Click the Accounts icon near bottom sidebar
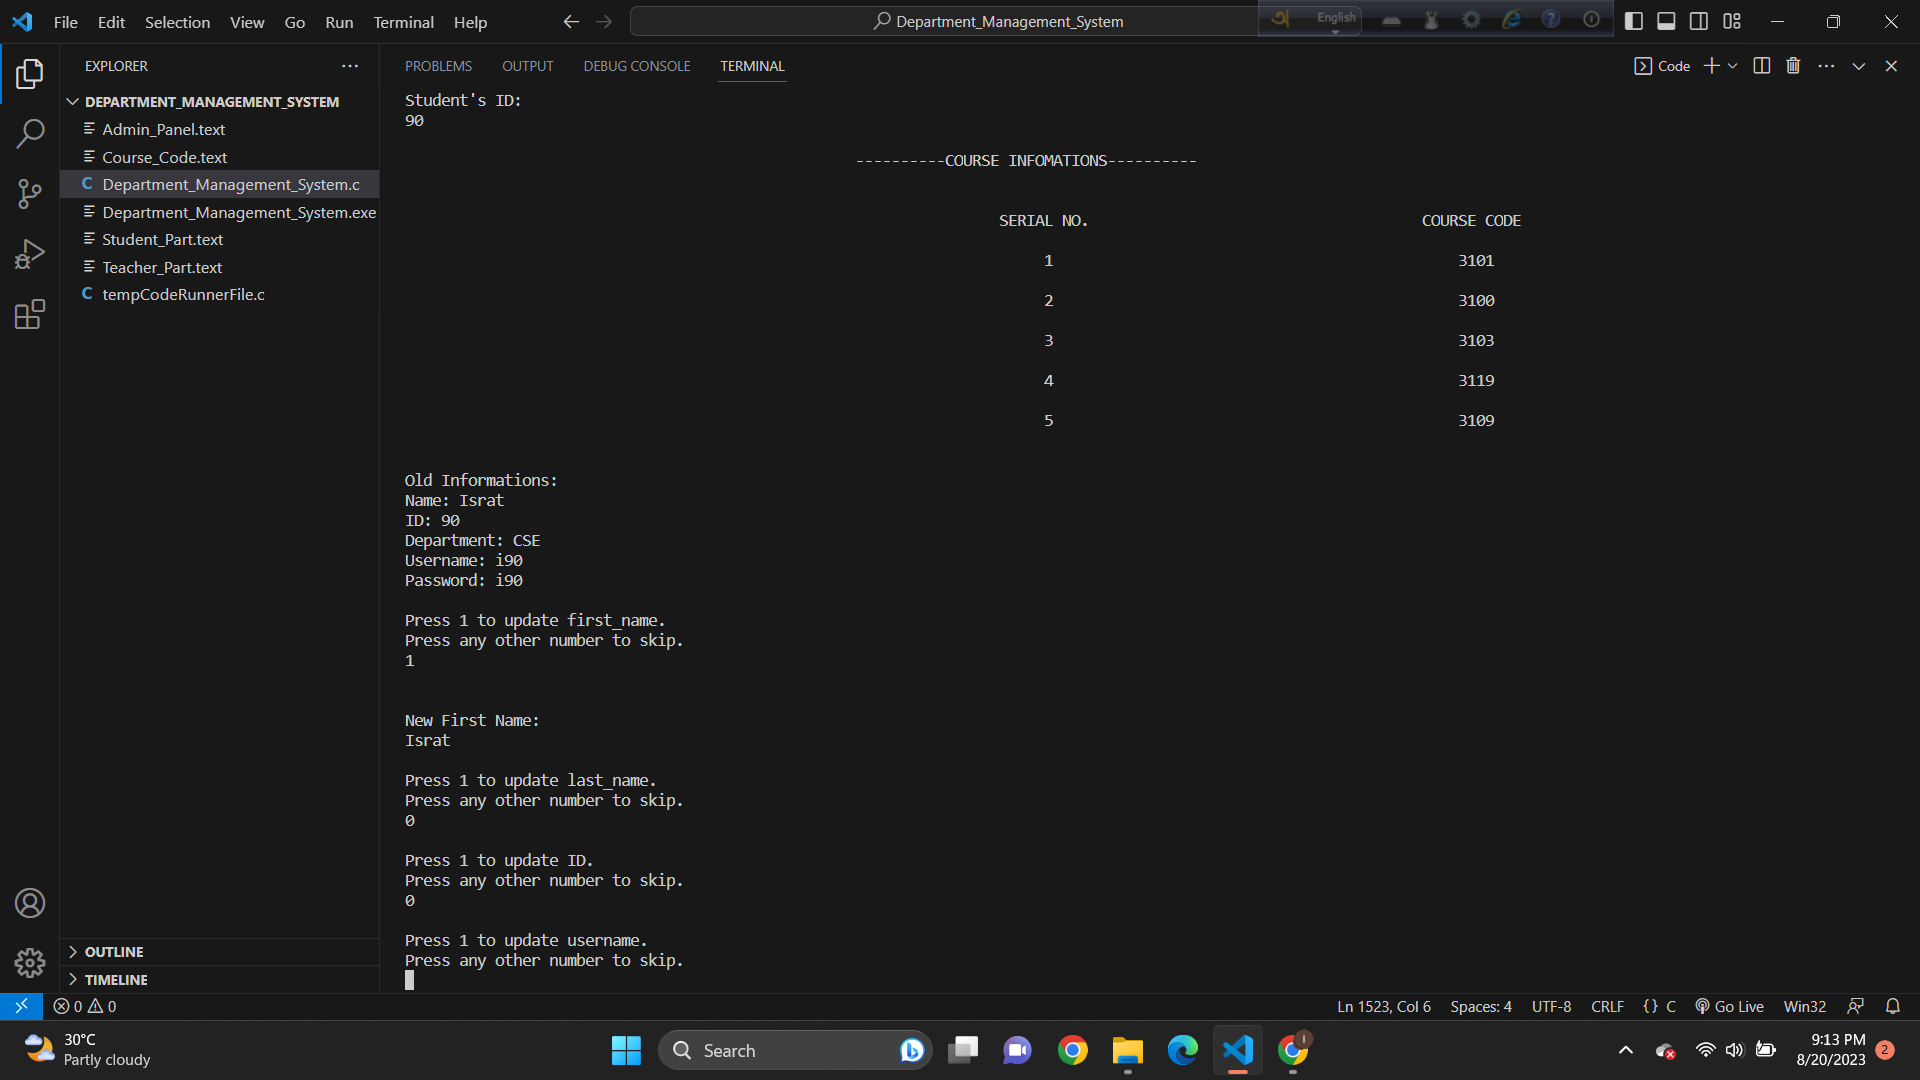This screenshot has width=1920, height=1080. [30, 902]
